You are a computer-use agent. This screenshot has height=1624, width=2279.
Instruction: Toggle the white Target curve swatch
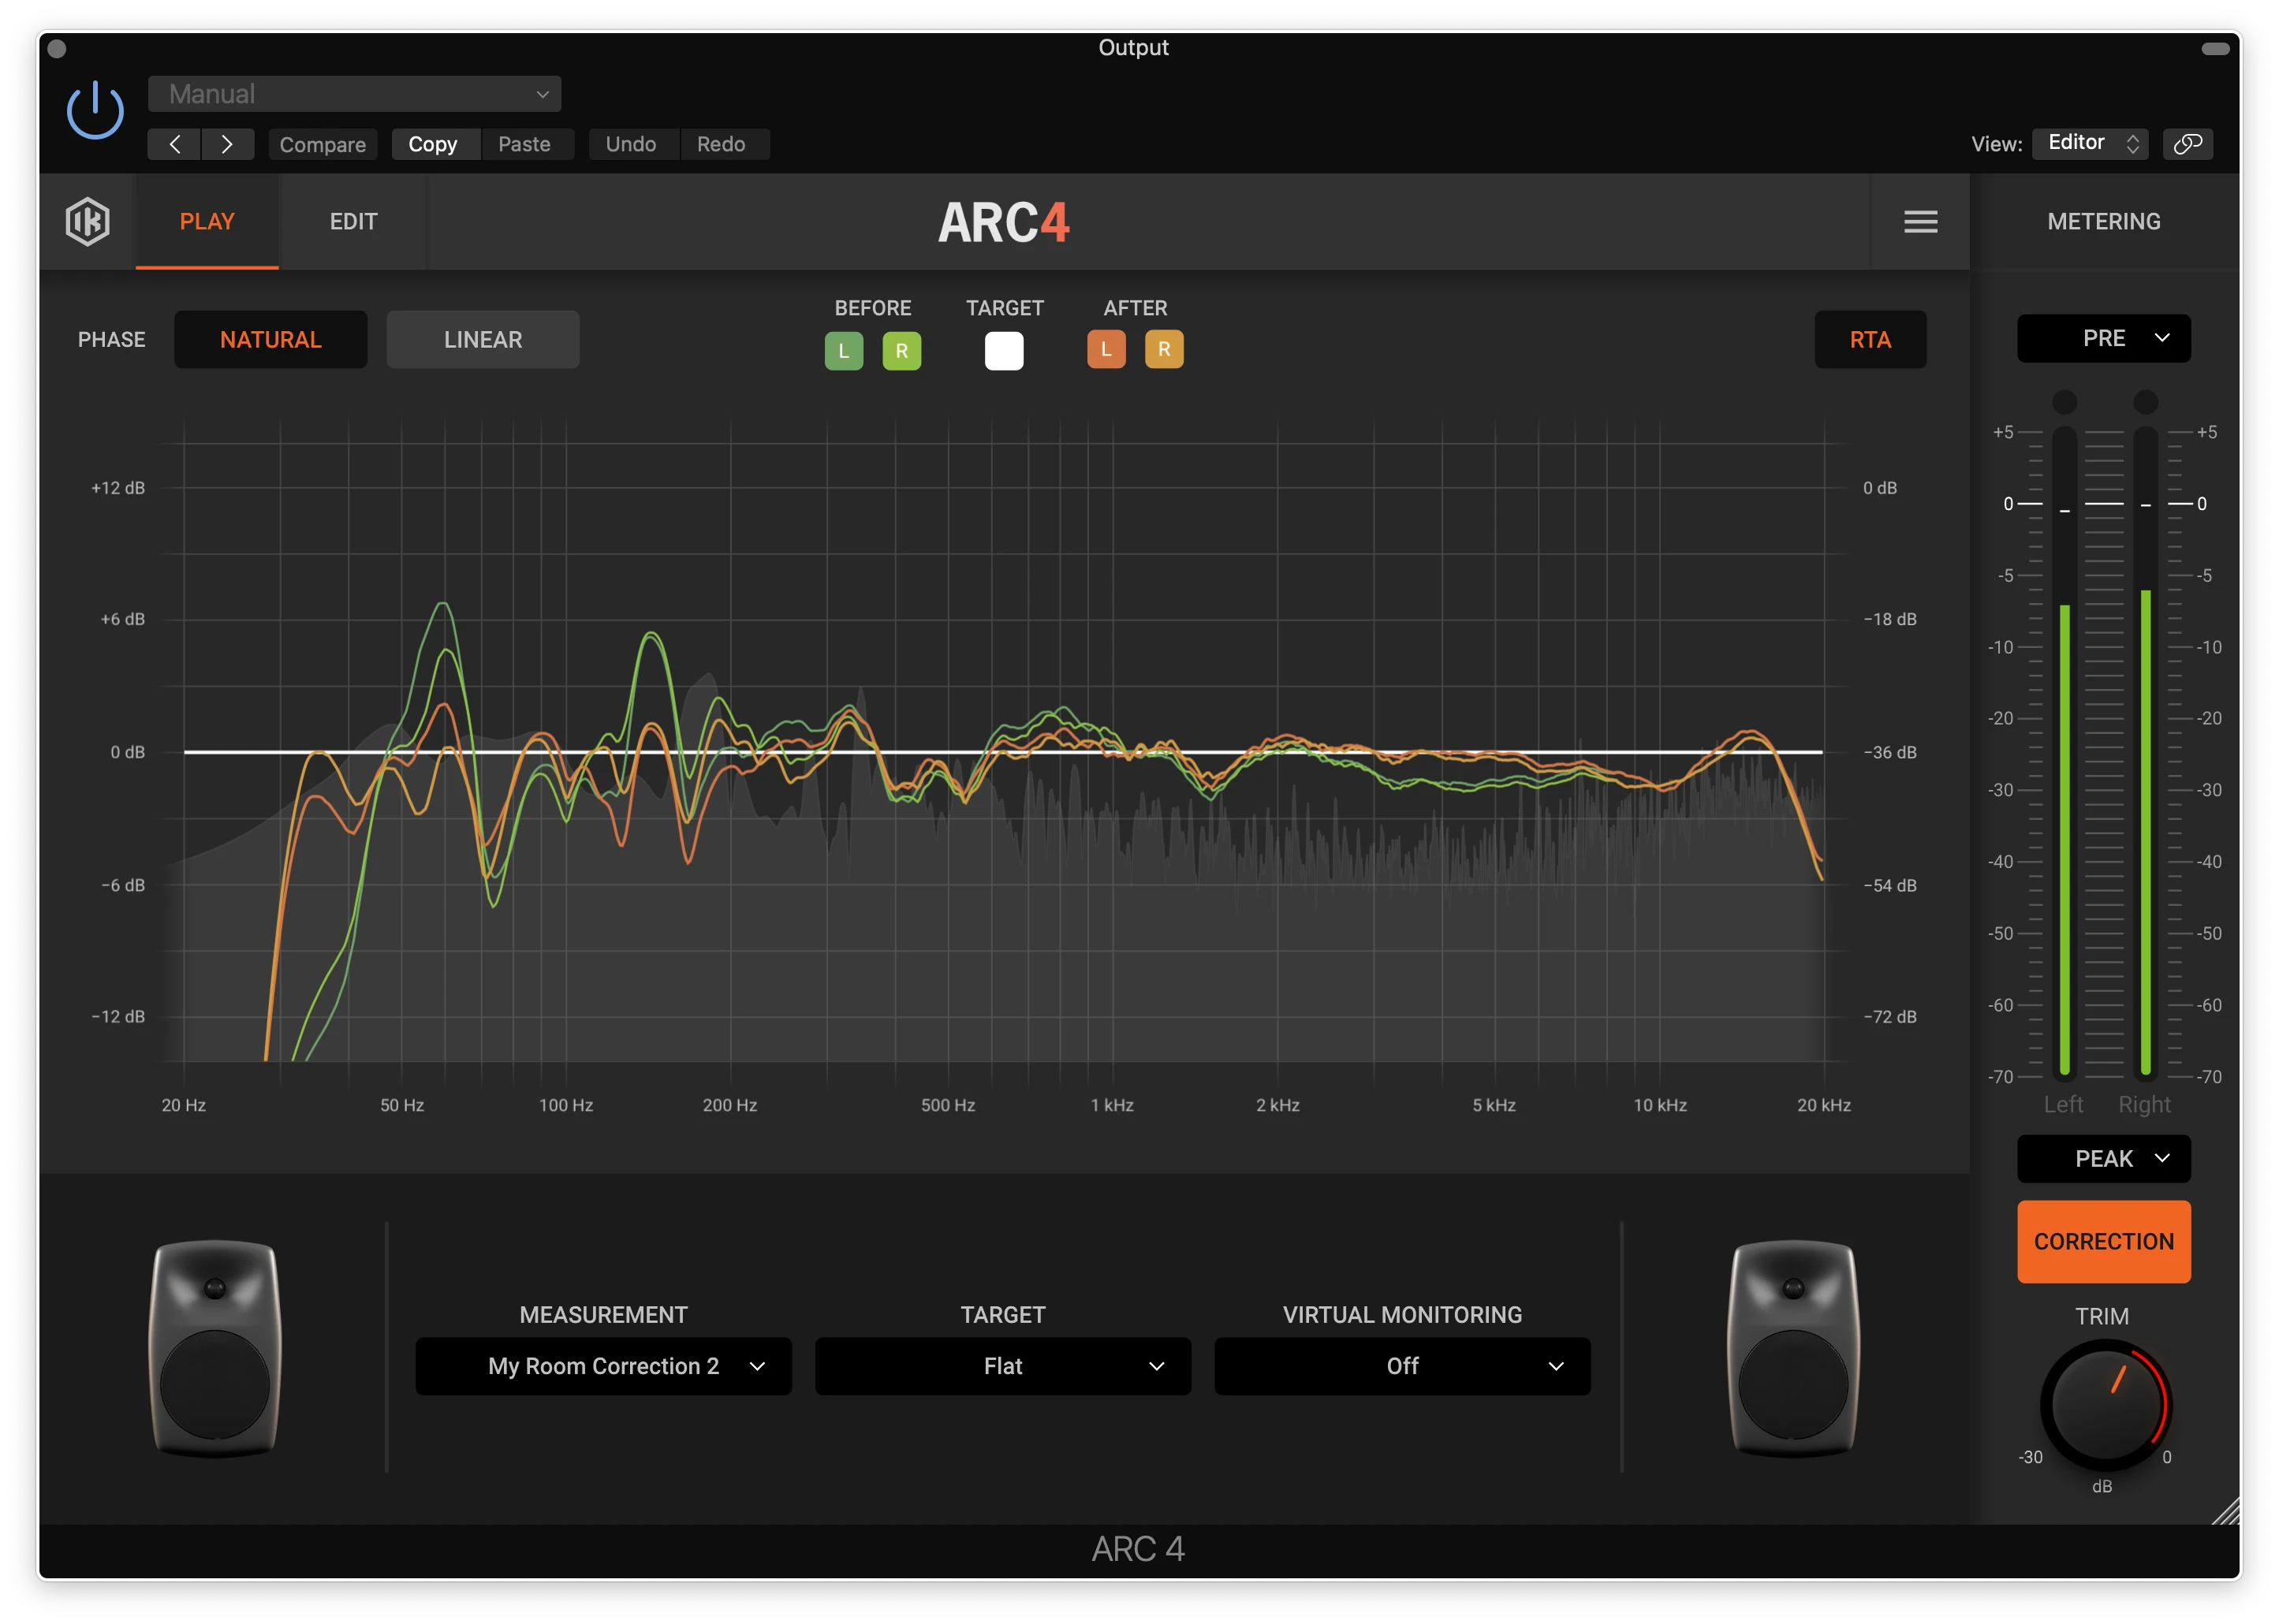pos(1003,350)
